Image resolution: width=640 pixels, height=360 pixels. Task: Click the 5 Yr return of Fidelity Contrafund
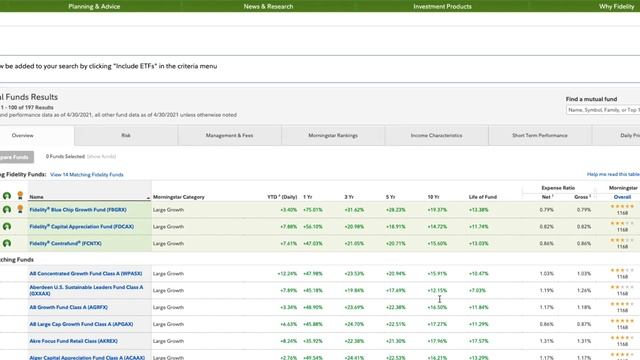click(x=396, y=243)
